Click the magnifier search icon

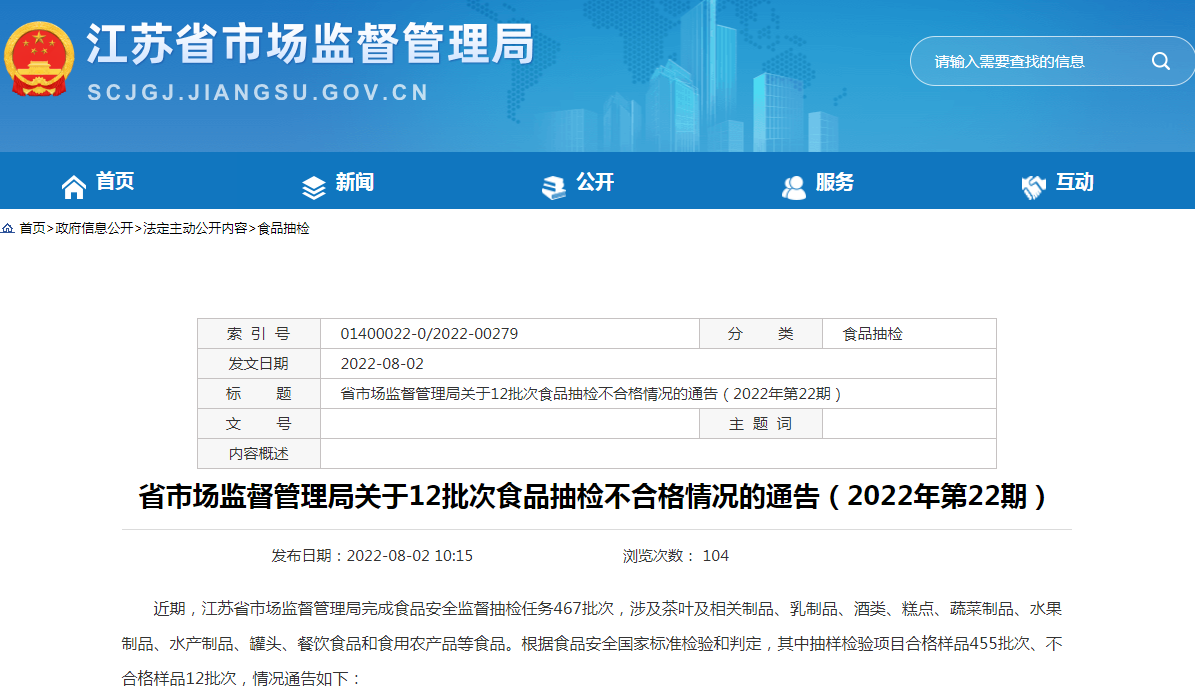point(1160,61)
